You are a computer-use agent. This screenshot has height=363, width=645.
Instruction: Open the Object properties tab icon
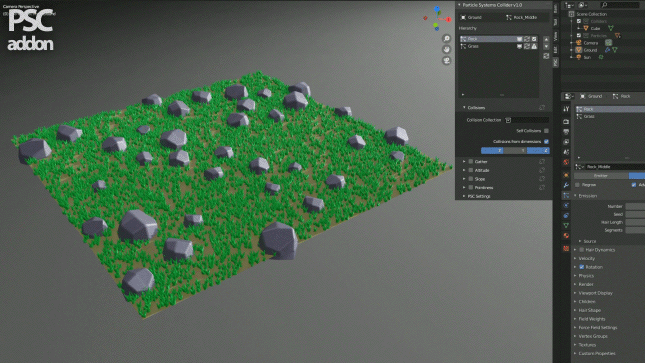pyautogui.click(x=566, y=175)
